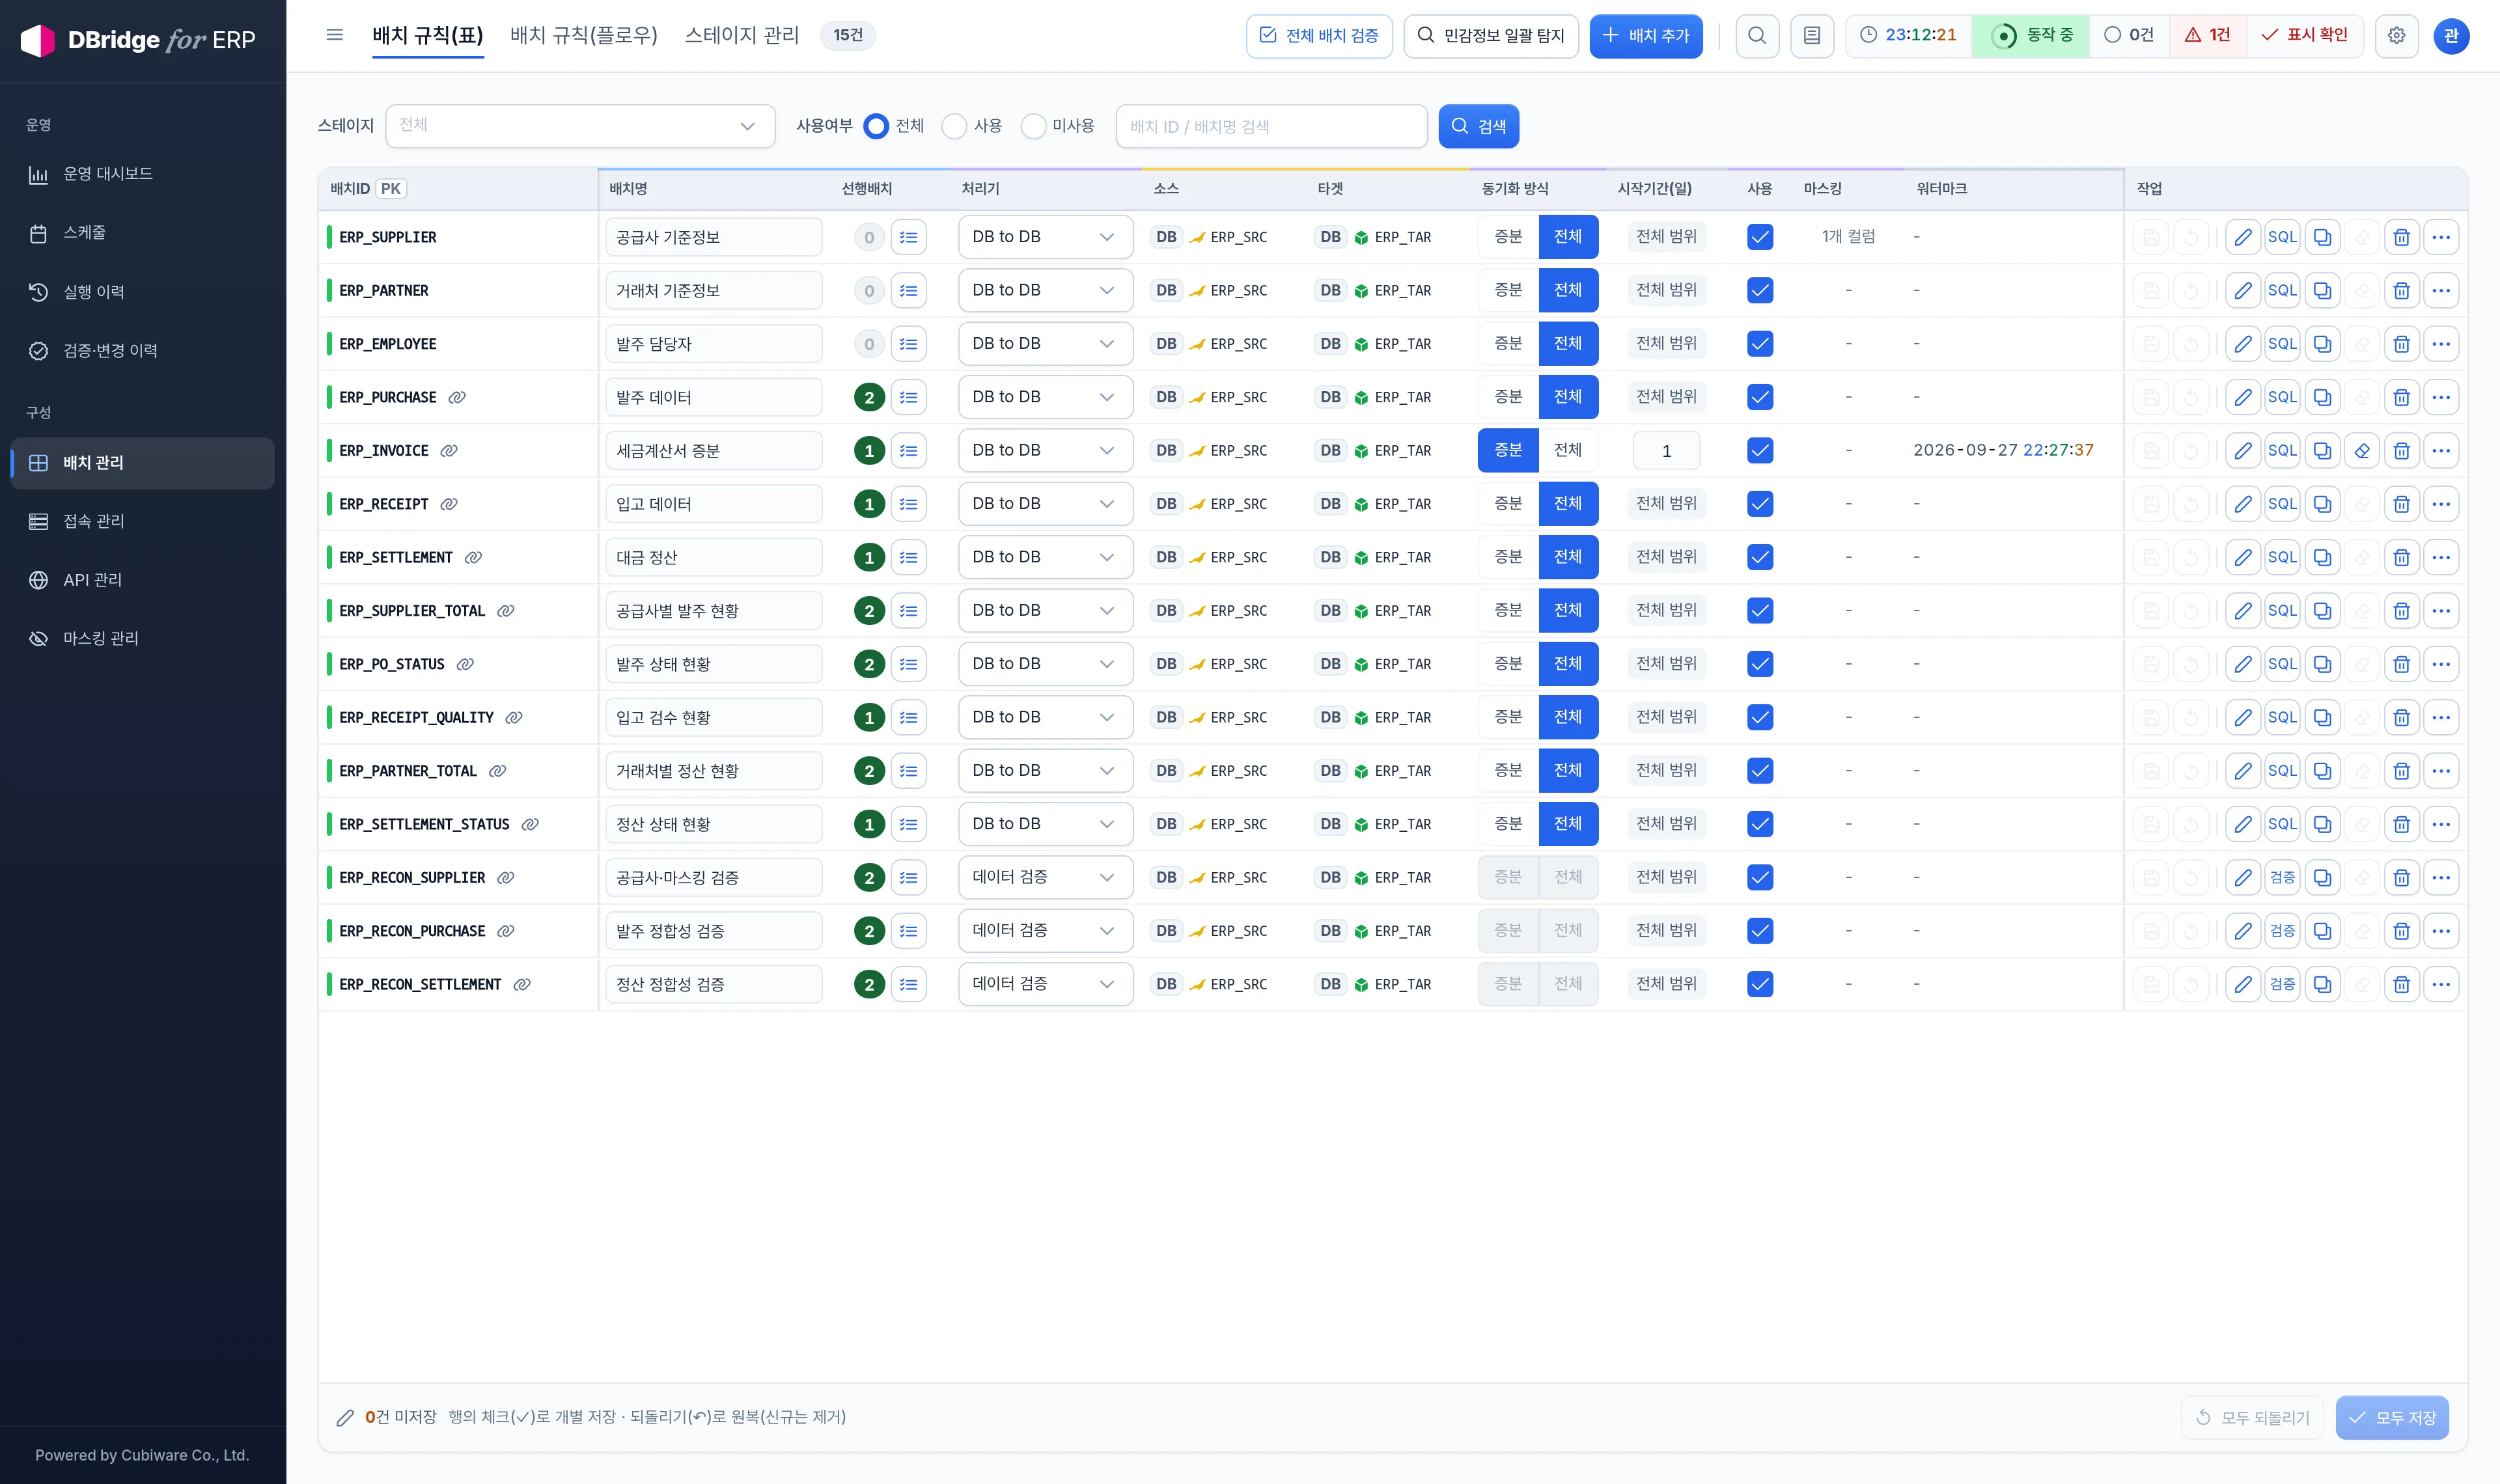Viewport: 2500px width, 1484px height.
Task: Click link icon next to ERP_PO_STATUS
Action: [x=465, y=664]
